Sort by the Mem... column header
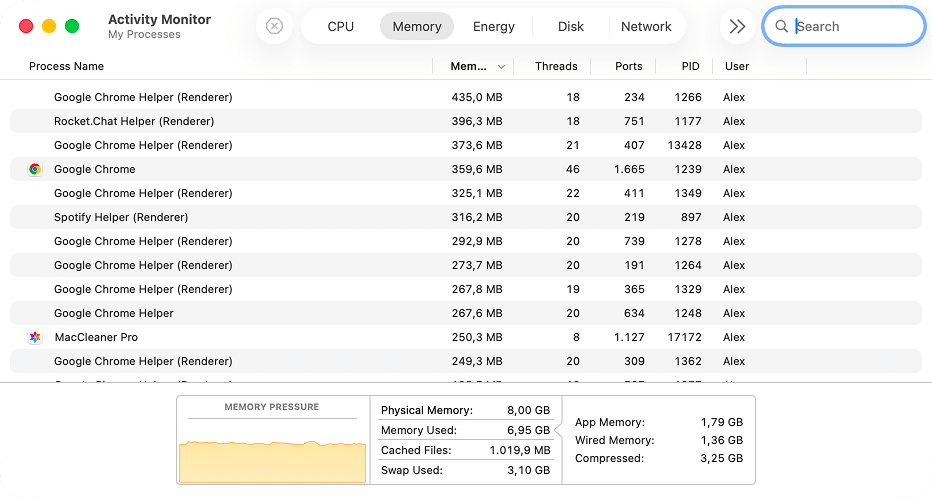Screen dimensions: 932x499 click(468, 67)
